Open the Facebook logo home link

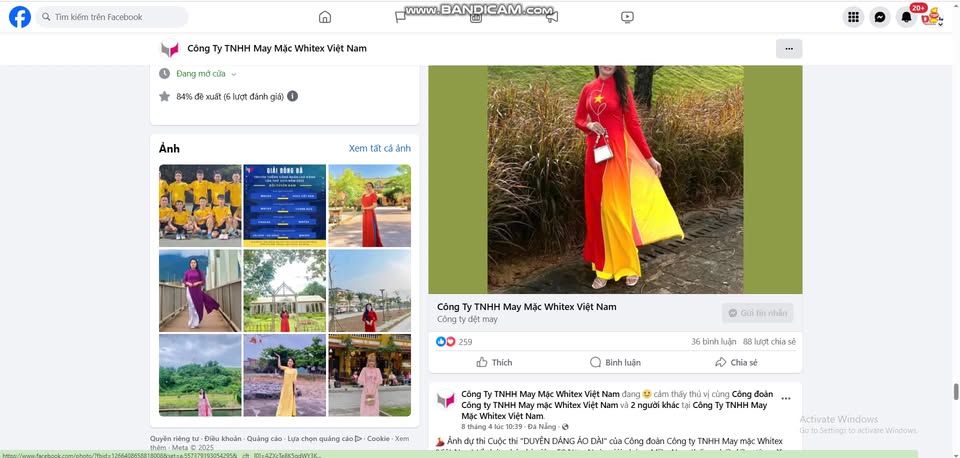click(x=20, y=17)
